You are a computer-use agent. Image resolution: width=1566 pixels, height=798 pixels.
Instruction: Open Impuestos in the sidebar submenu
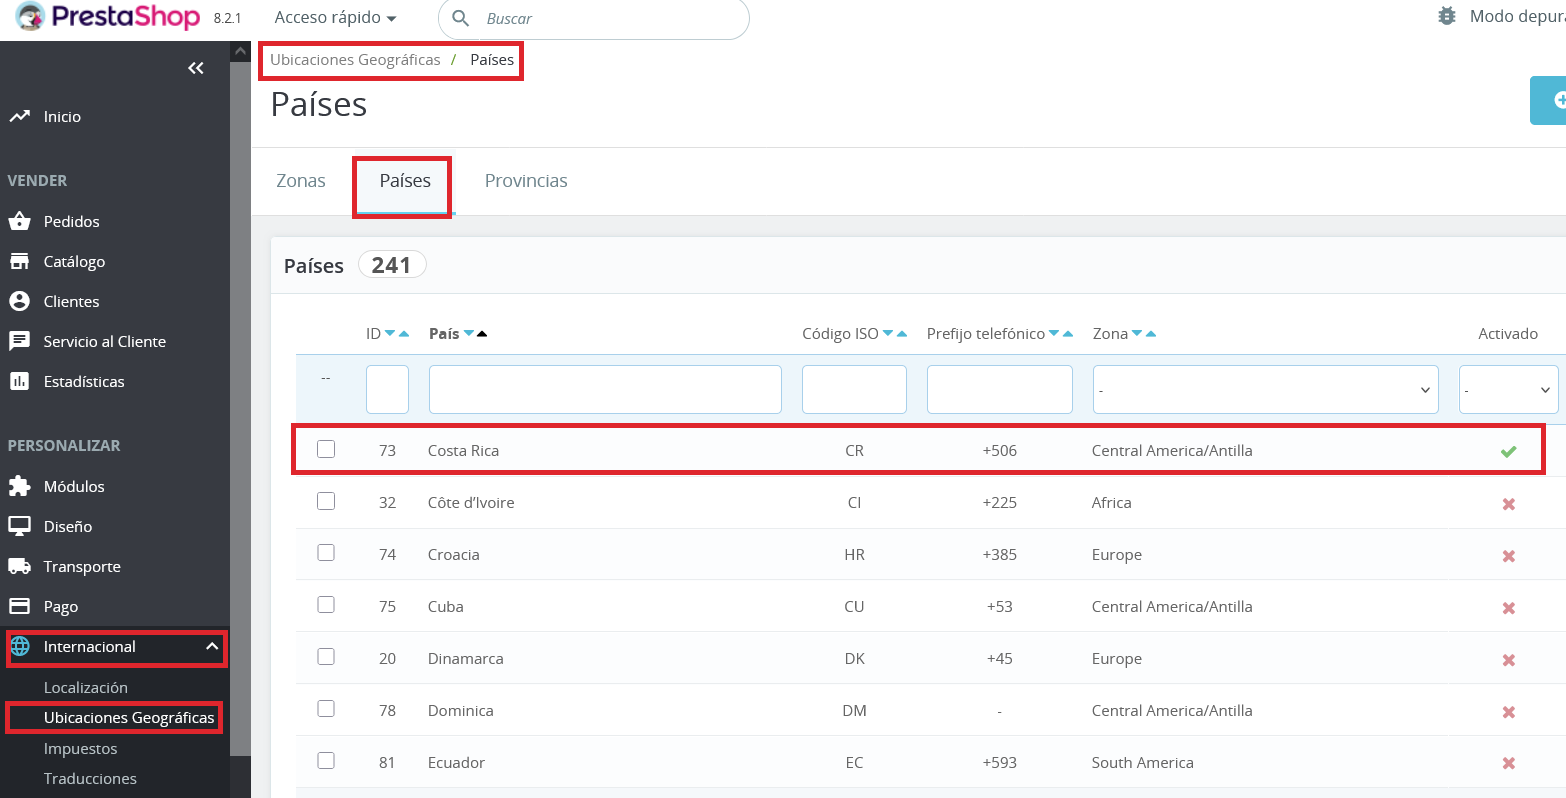click(81, 749)
